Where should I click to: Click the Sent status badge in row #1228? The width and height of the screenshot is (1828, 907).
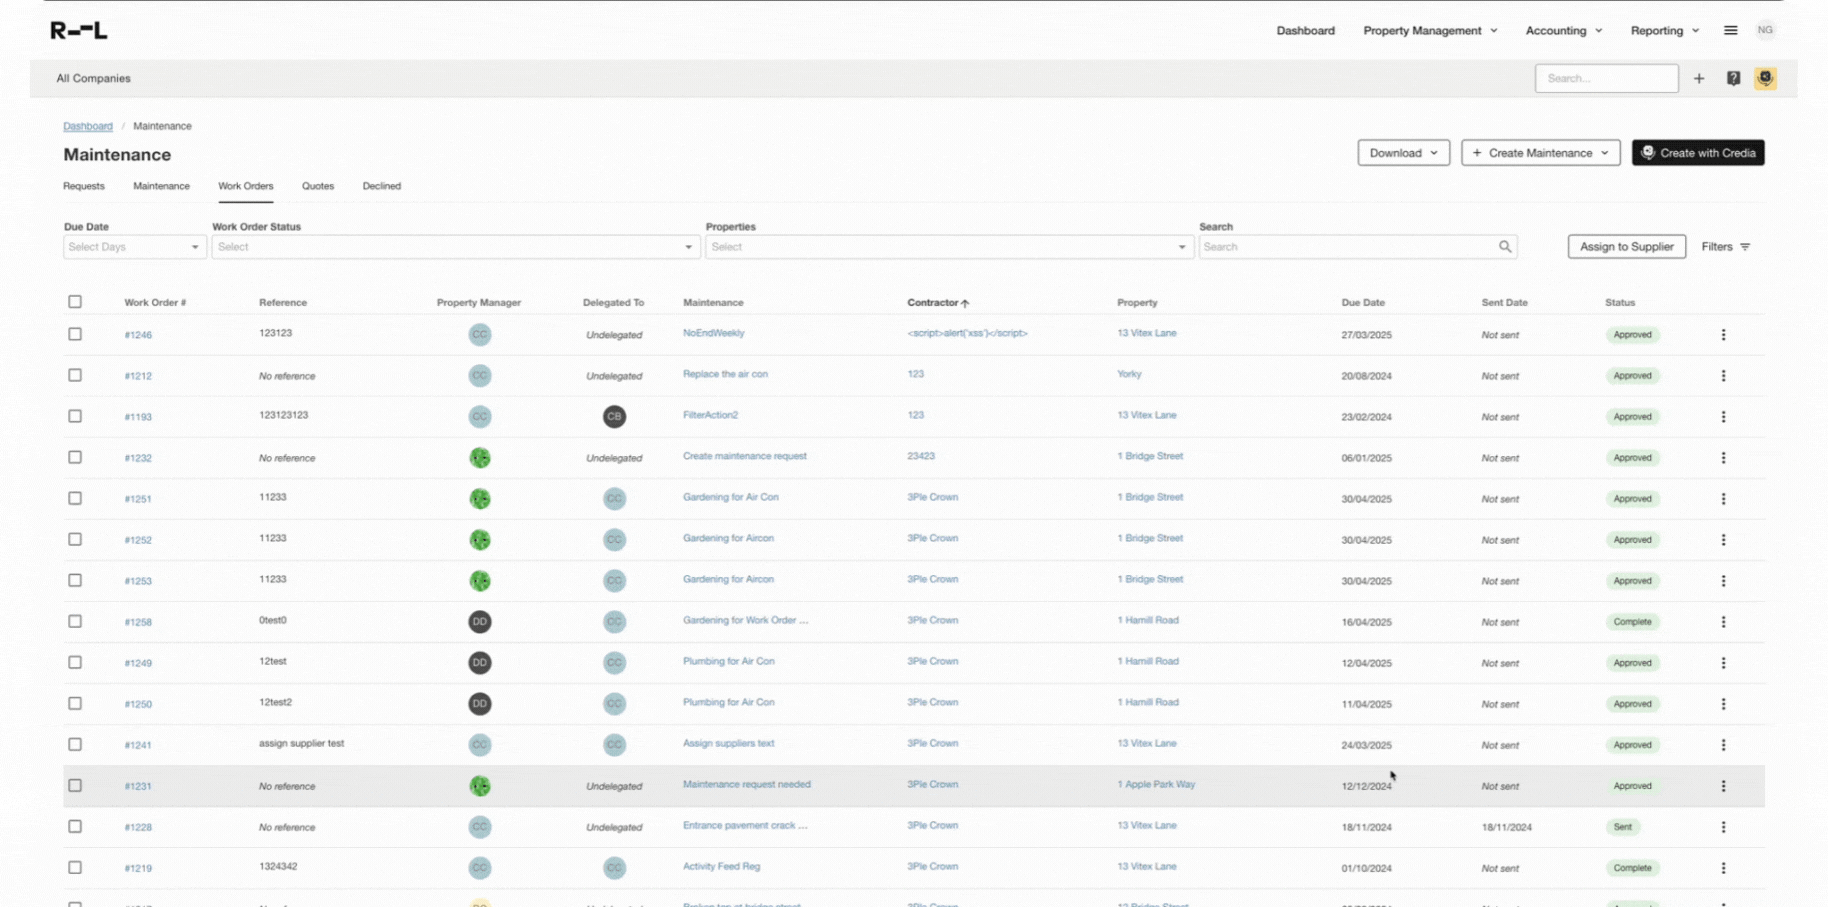pos(1622,827)
